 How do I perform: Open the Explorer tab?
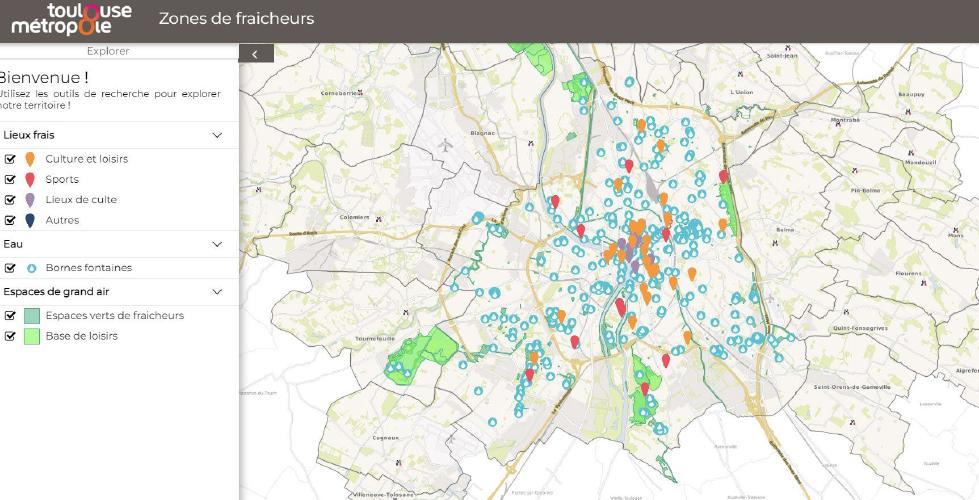tap(108, 51)
